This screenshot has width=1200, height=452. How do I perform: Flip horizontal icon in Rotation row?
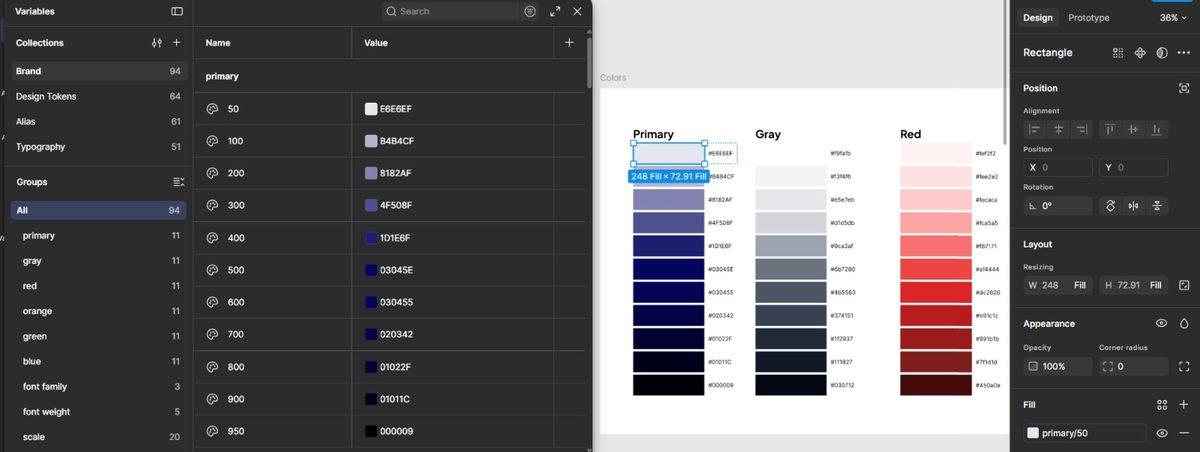pyautogui.click(x=1133, y=206)
